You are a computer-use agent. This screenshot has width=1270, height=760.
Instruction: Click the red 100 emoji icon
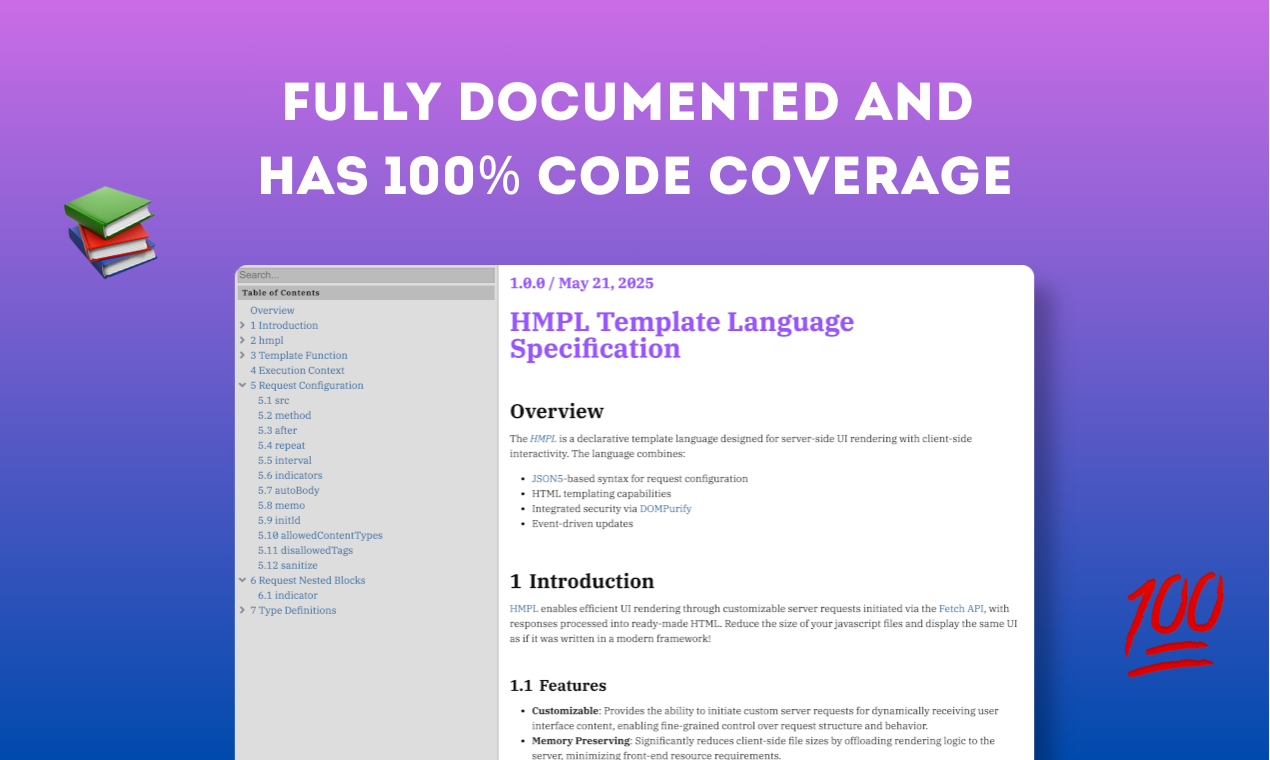pos(1175,625)
